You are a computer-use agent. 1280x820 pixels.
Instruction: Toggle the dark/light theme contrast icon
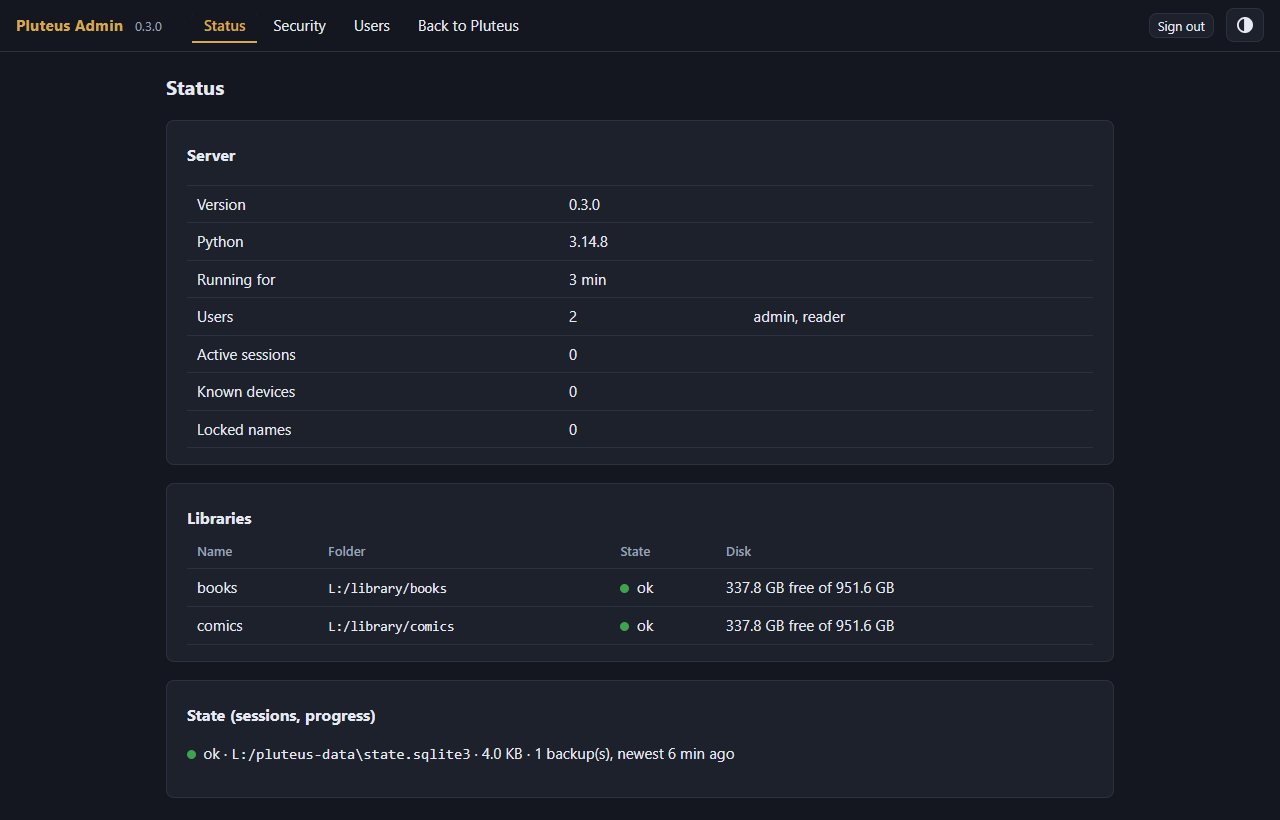(x=1244, y=26)
